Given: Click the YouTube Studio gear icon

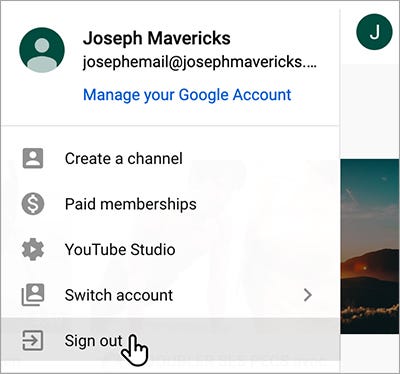Looking at the screenshot, I should (33, 249).
